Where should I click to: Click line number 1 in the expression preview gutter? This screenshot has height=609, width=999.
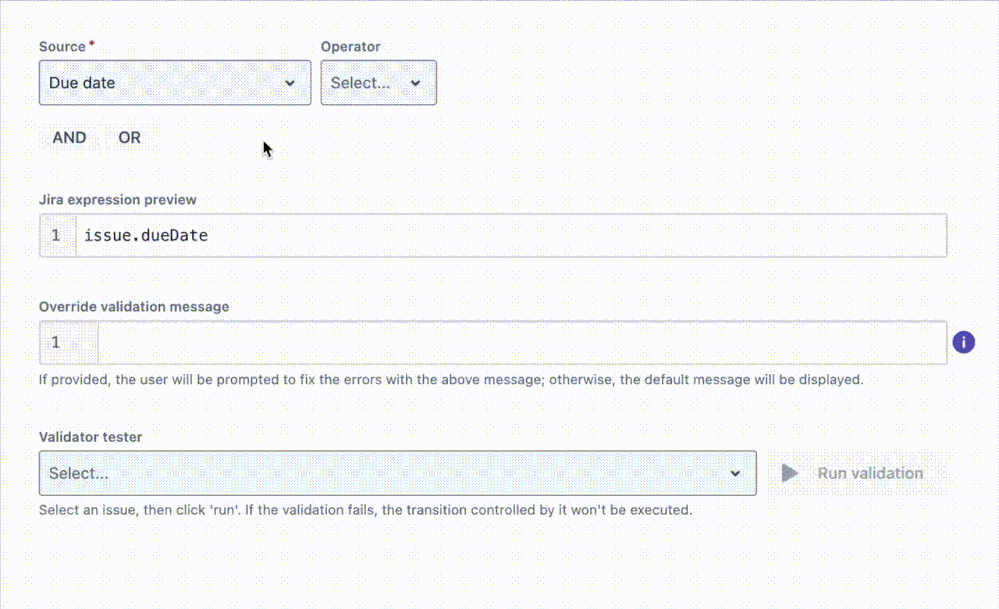pyautogui.click(x=56, y=235)
